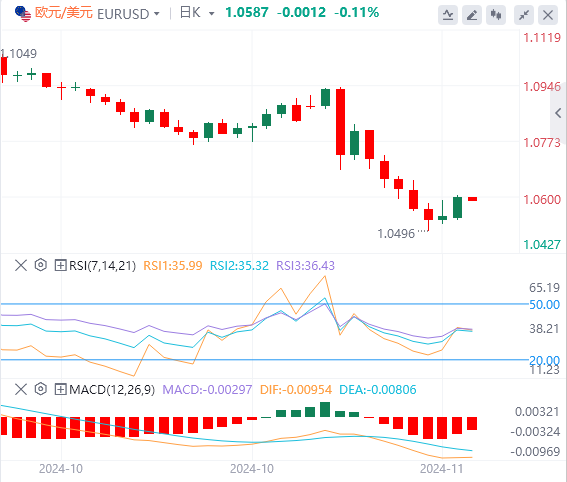Click the RSI1:35.99 value
Screen dimensions: 567x482
pyautogui.click(x=173, y=266)
